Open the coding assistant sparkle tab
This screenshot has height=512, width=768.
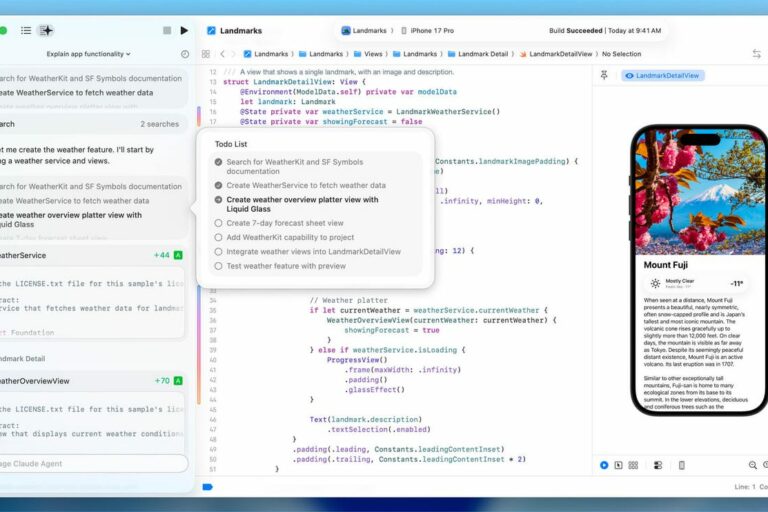point(47,31)
